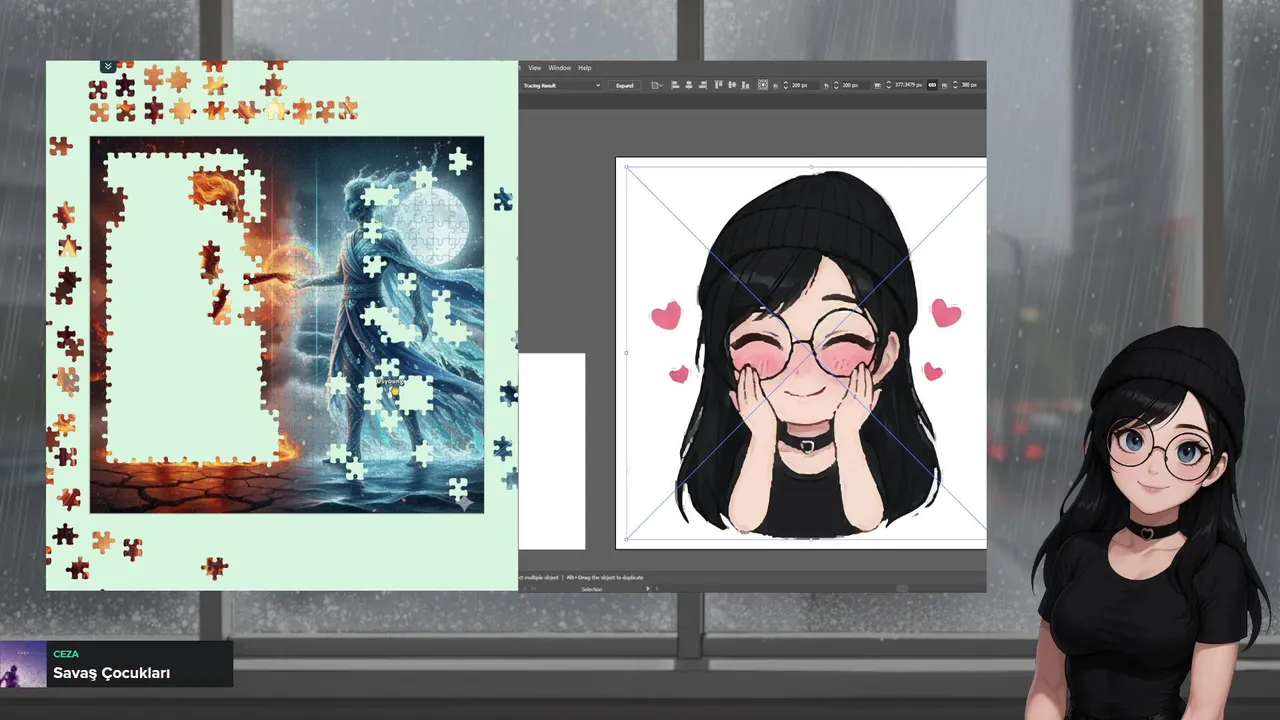Click the status bar Selection play arrow
The height and width of the screenshot is (720, 1280).
click(648, 589)
